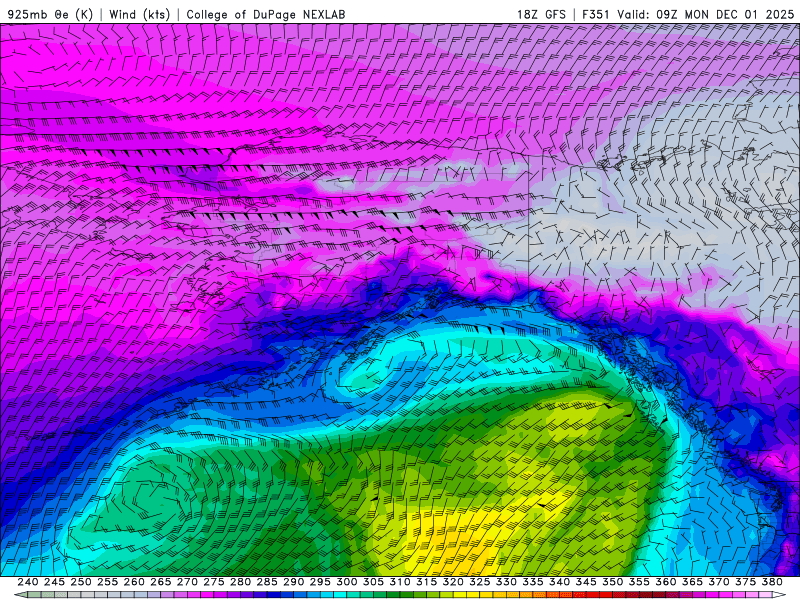The height and width of the screenshot is (600, 800).
Task: Click the 310 color scale label
Action: (399, 582)
